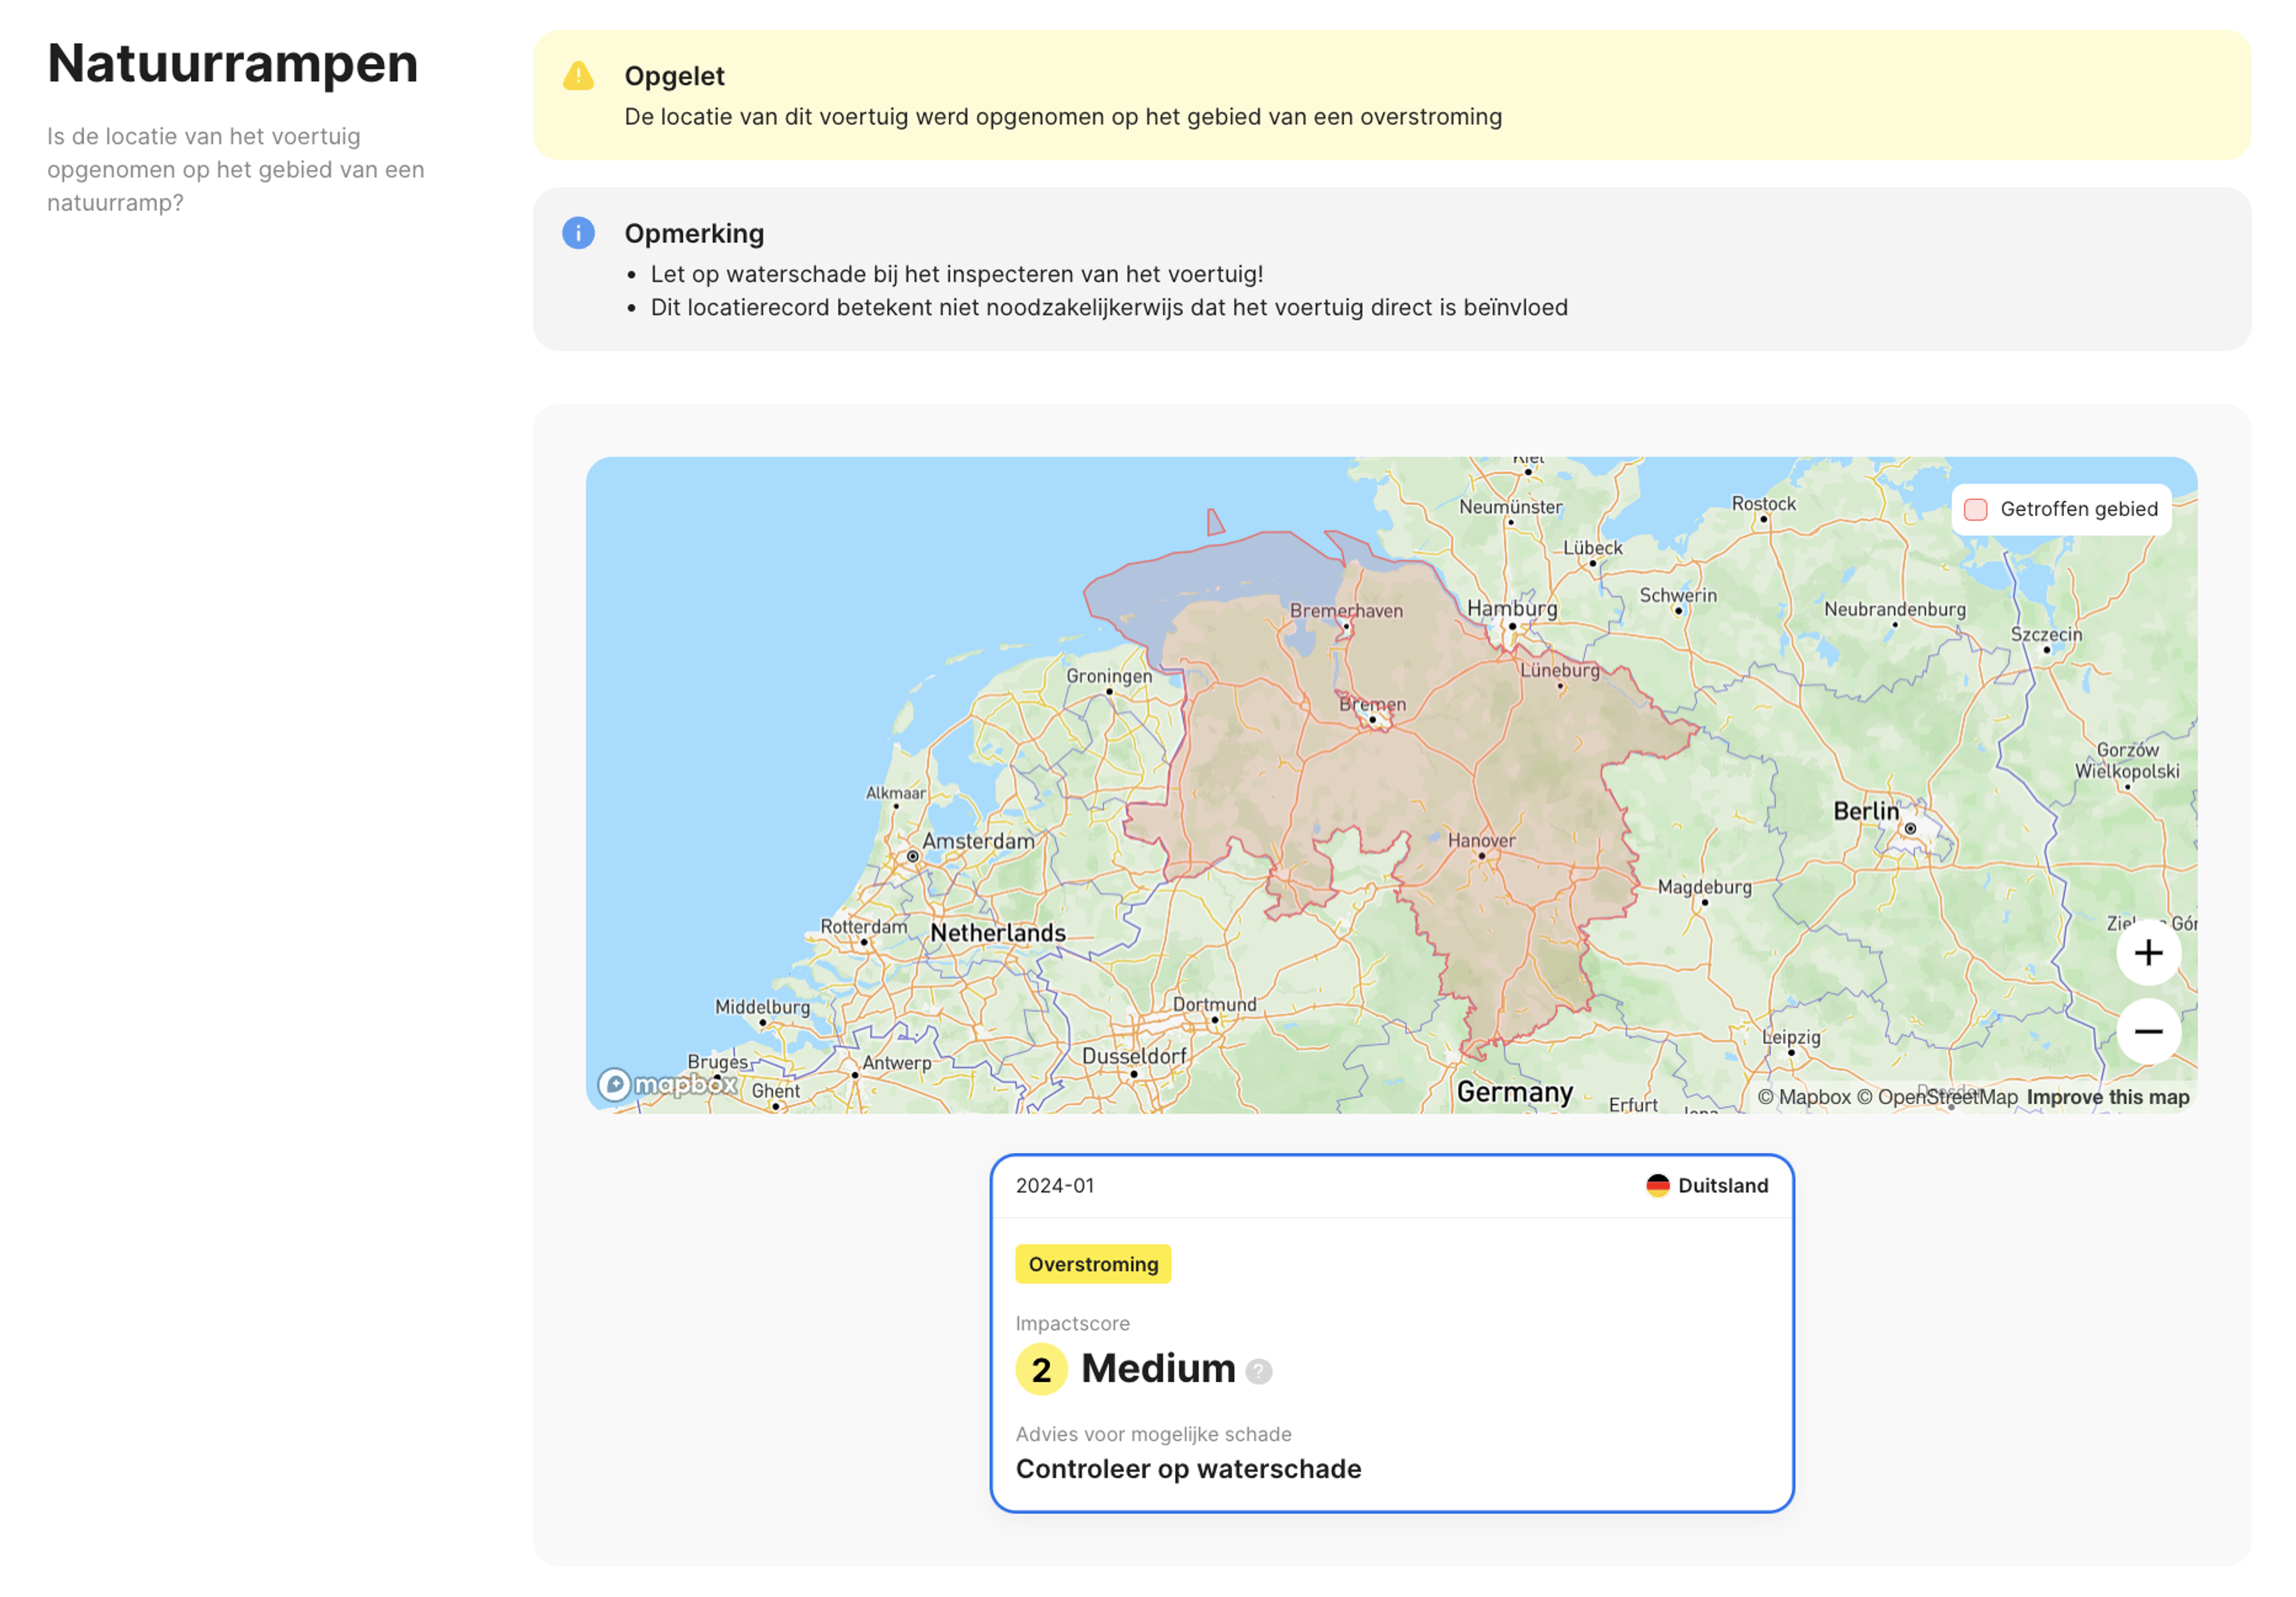
Task: Click Neubrandenburg on the map
Action: pyautogui.click(x=1894, y=609)
